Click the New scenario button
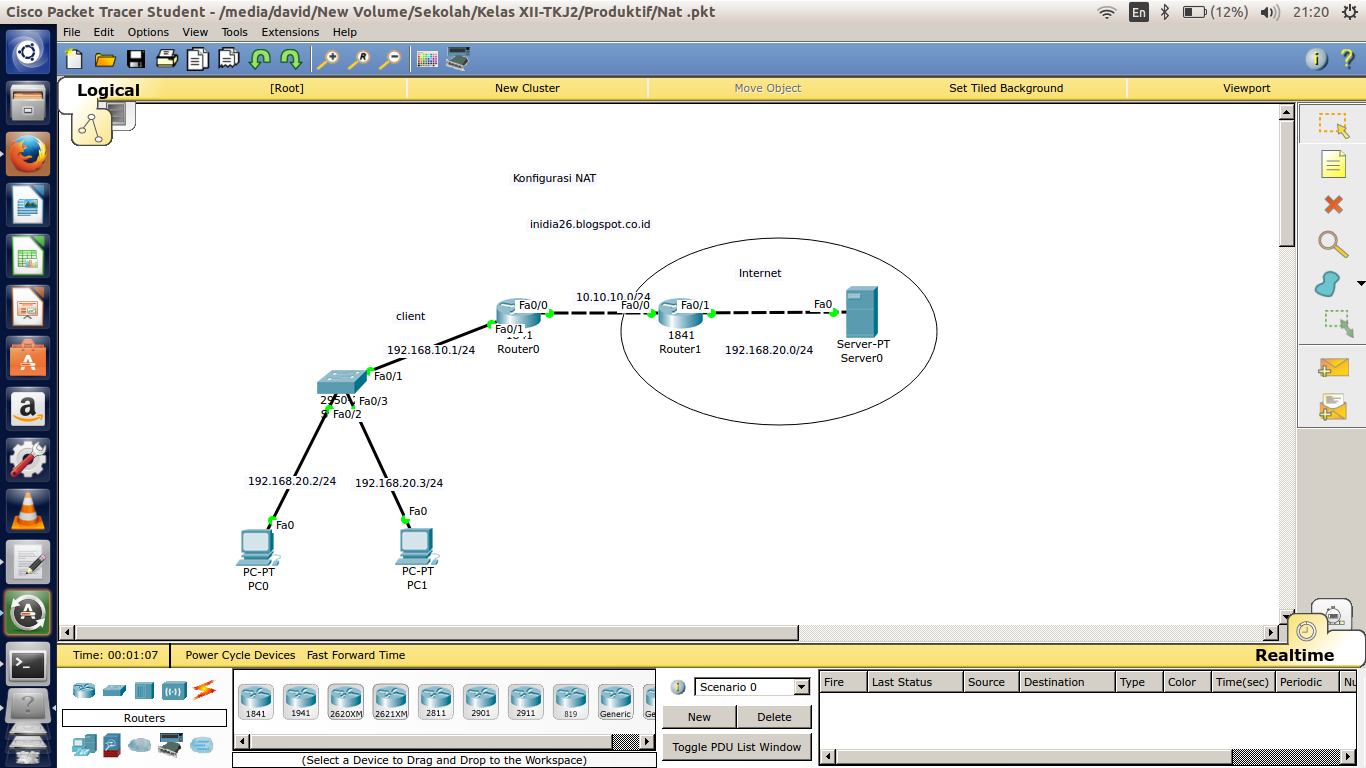The image size is (1366, 768). pyautogui.click(x=699, y=717)
